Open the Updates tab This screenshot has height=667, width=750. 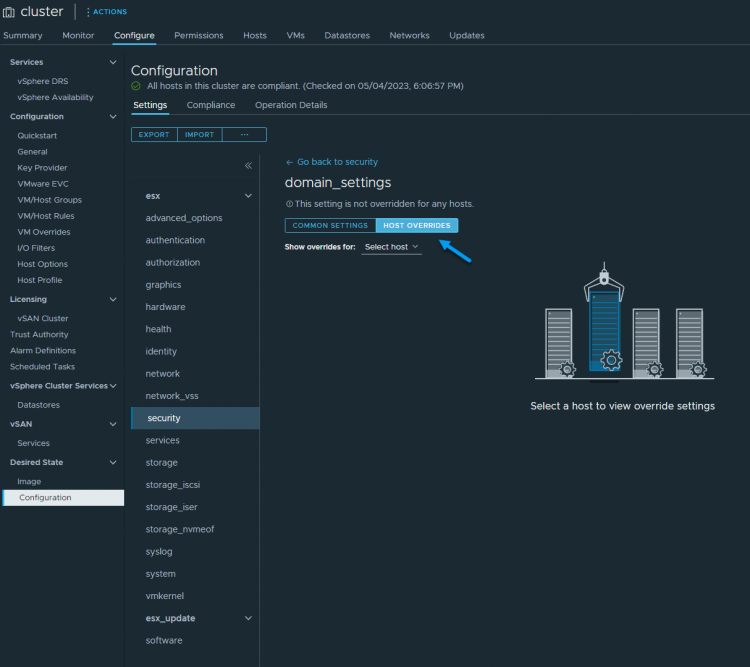(x=467, y=35)
